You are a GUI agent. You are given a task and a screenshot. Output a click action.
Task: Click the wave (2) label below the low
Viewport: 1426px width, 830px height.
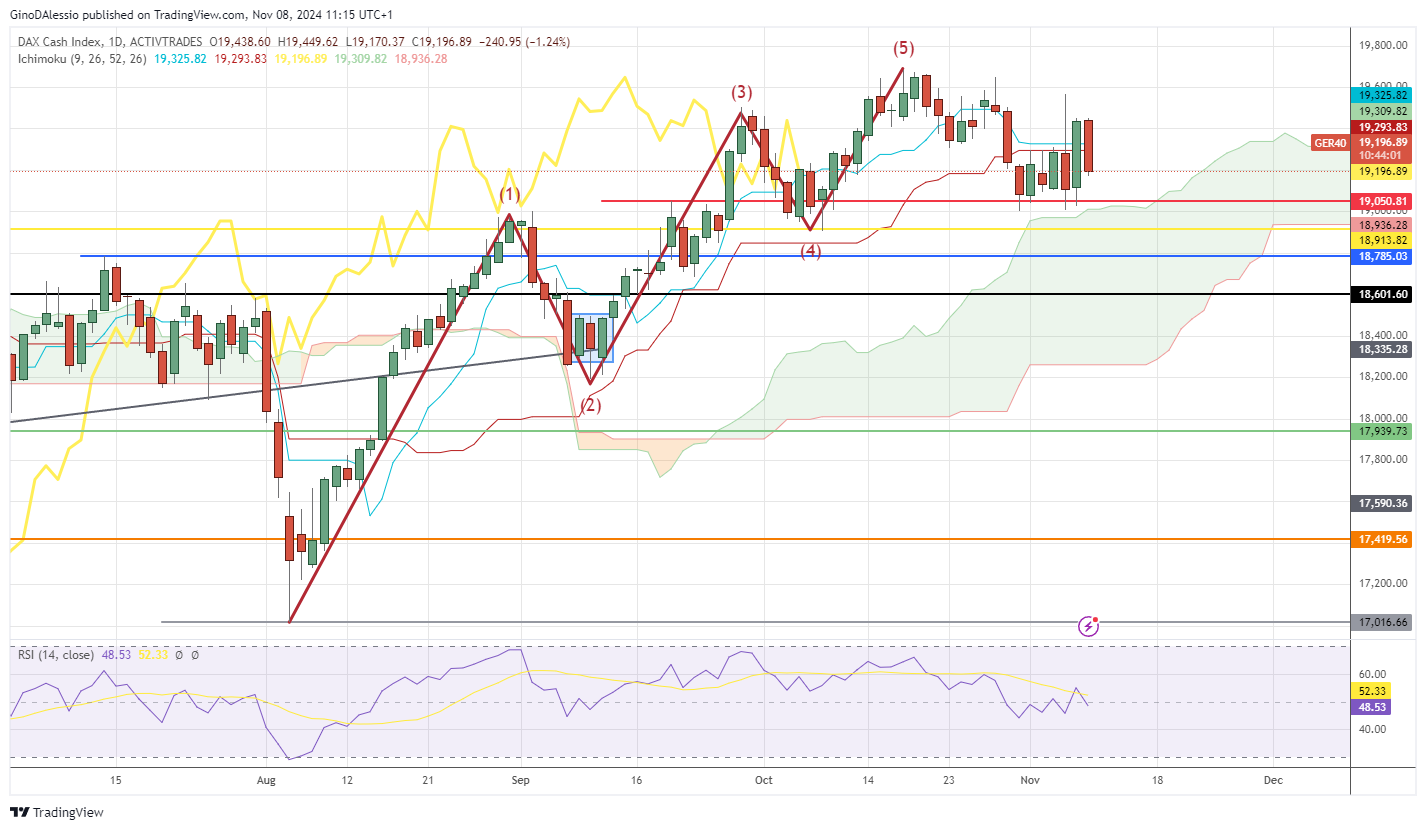(591, 405)
